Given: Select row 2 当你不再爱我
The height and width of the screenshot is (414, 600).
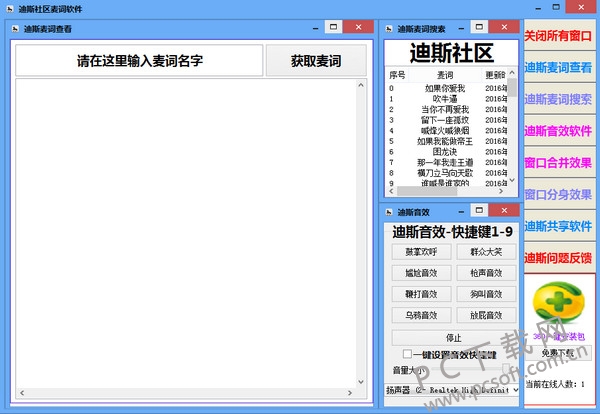Looking at the screenshot, I should pos(447,109).
